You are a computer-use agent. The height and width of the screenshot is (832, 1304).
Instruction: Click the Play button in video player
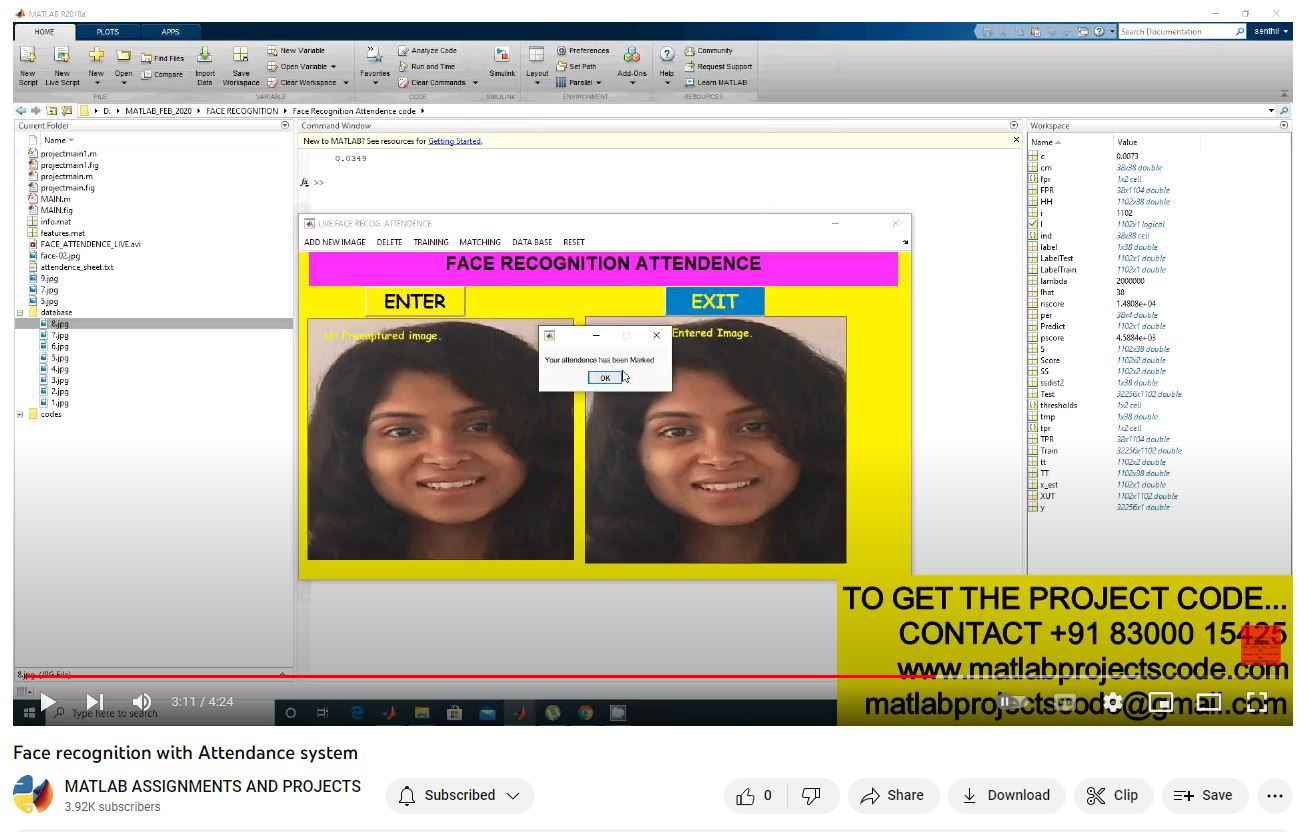coord(47,702)
